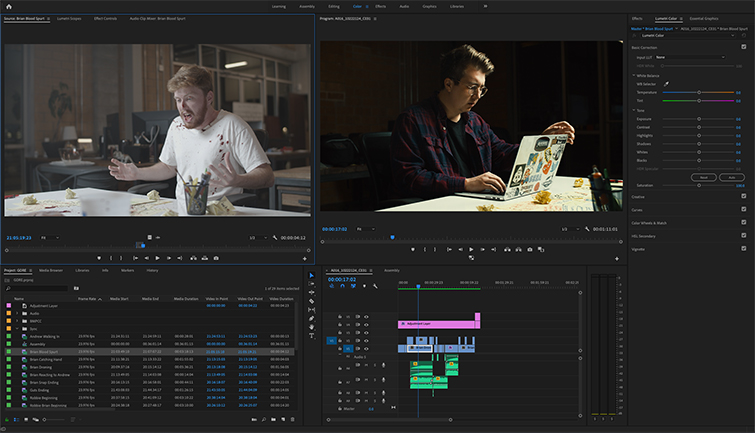Click Temperature slider handle
Screen dimensions: 755x433
click(699, 92)
